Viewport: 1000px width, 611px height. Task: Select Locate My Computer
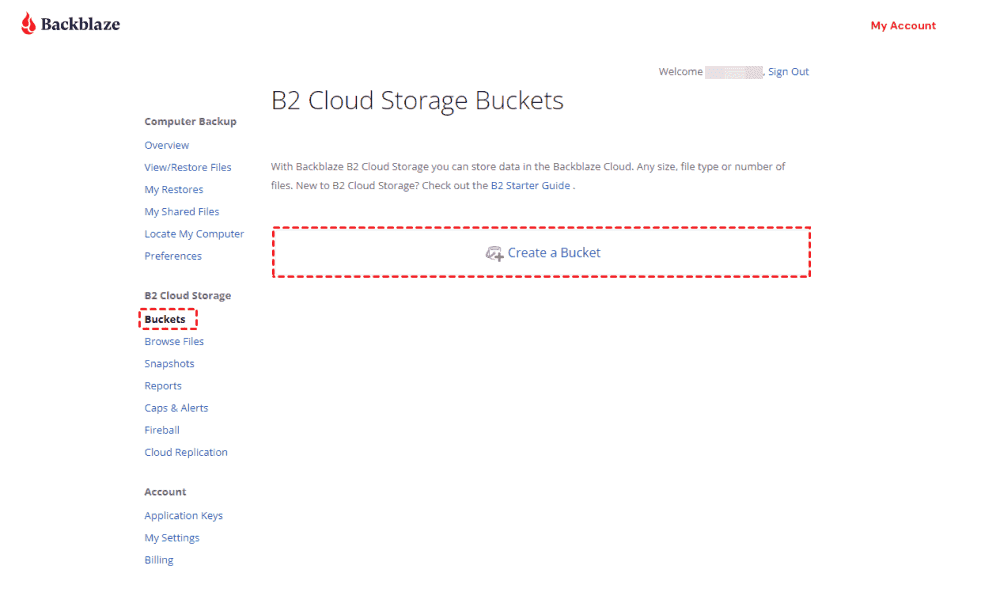194,234
